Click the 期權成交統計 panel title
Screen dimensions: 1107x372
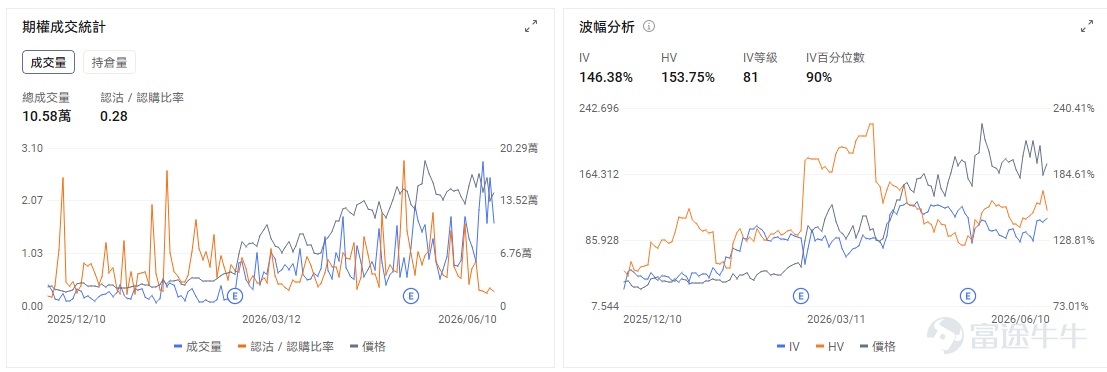tap(64, 27)
